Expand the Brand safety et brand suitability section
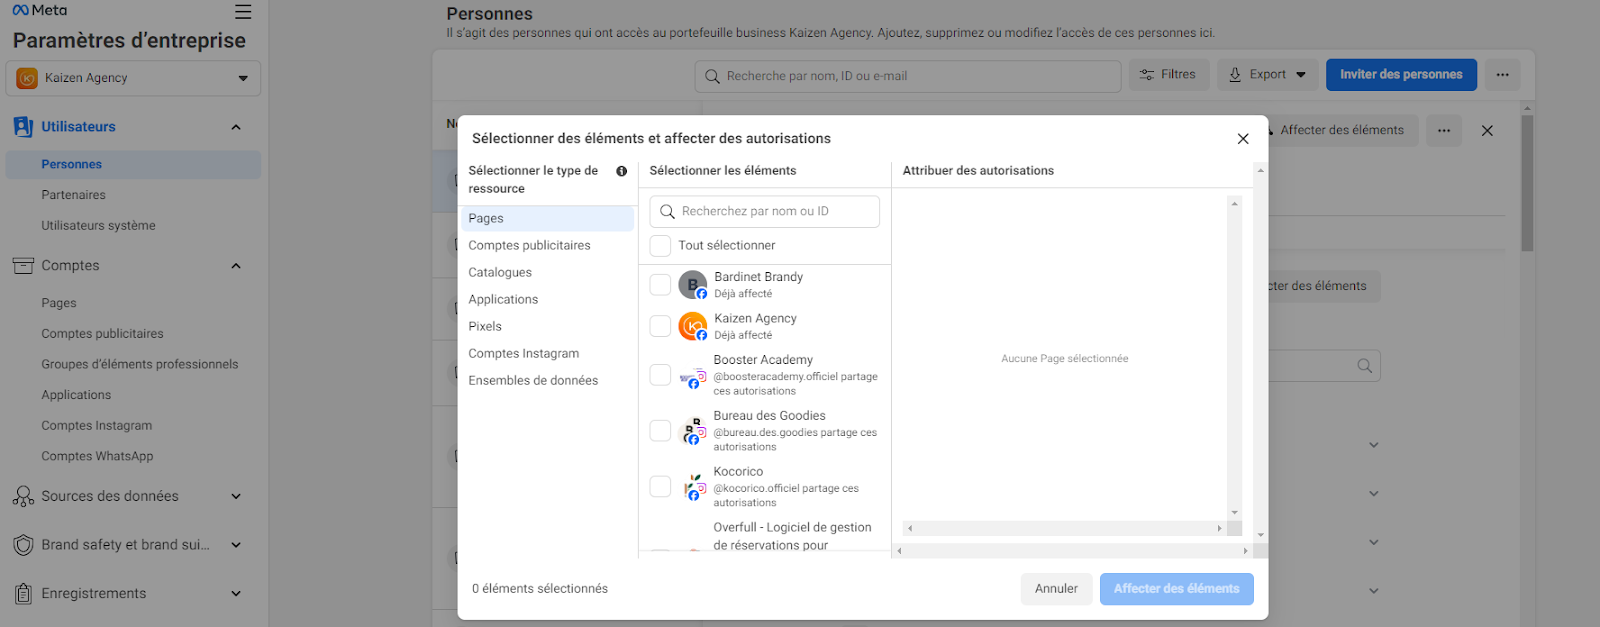The image size is (1600, 627). point(236,545)
